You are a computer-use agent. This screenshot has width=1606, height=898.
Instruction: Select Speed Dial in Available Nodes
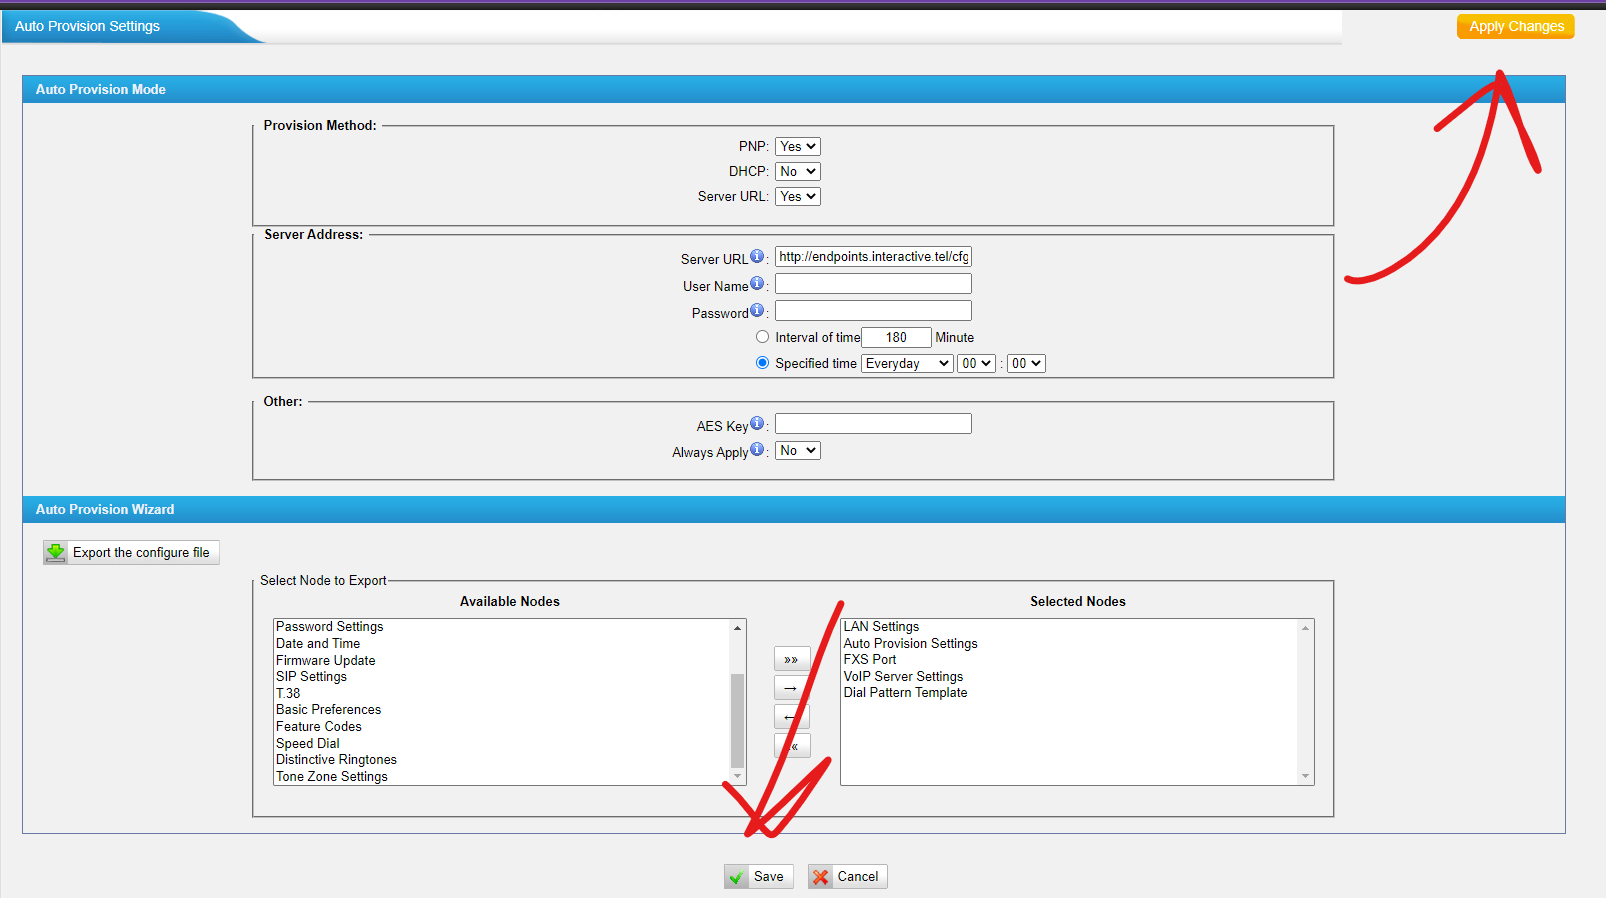point(308,743)
